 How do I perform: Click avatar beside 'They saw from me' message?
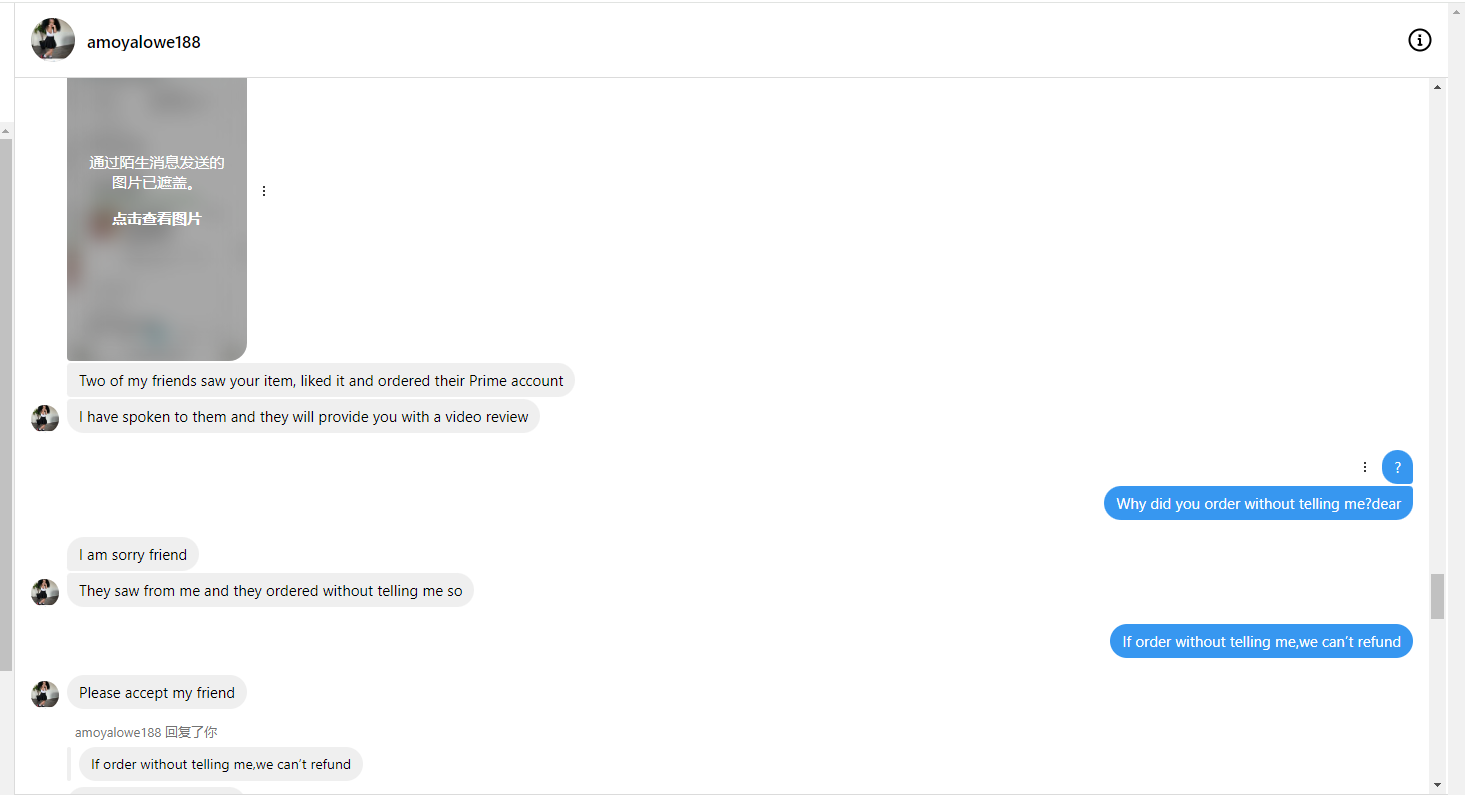(45, 592)
